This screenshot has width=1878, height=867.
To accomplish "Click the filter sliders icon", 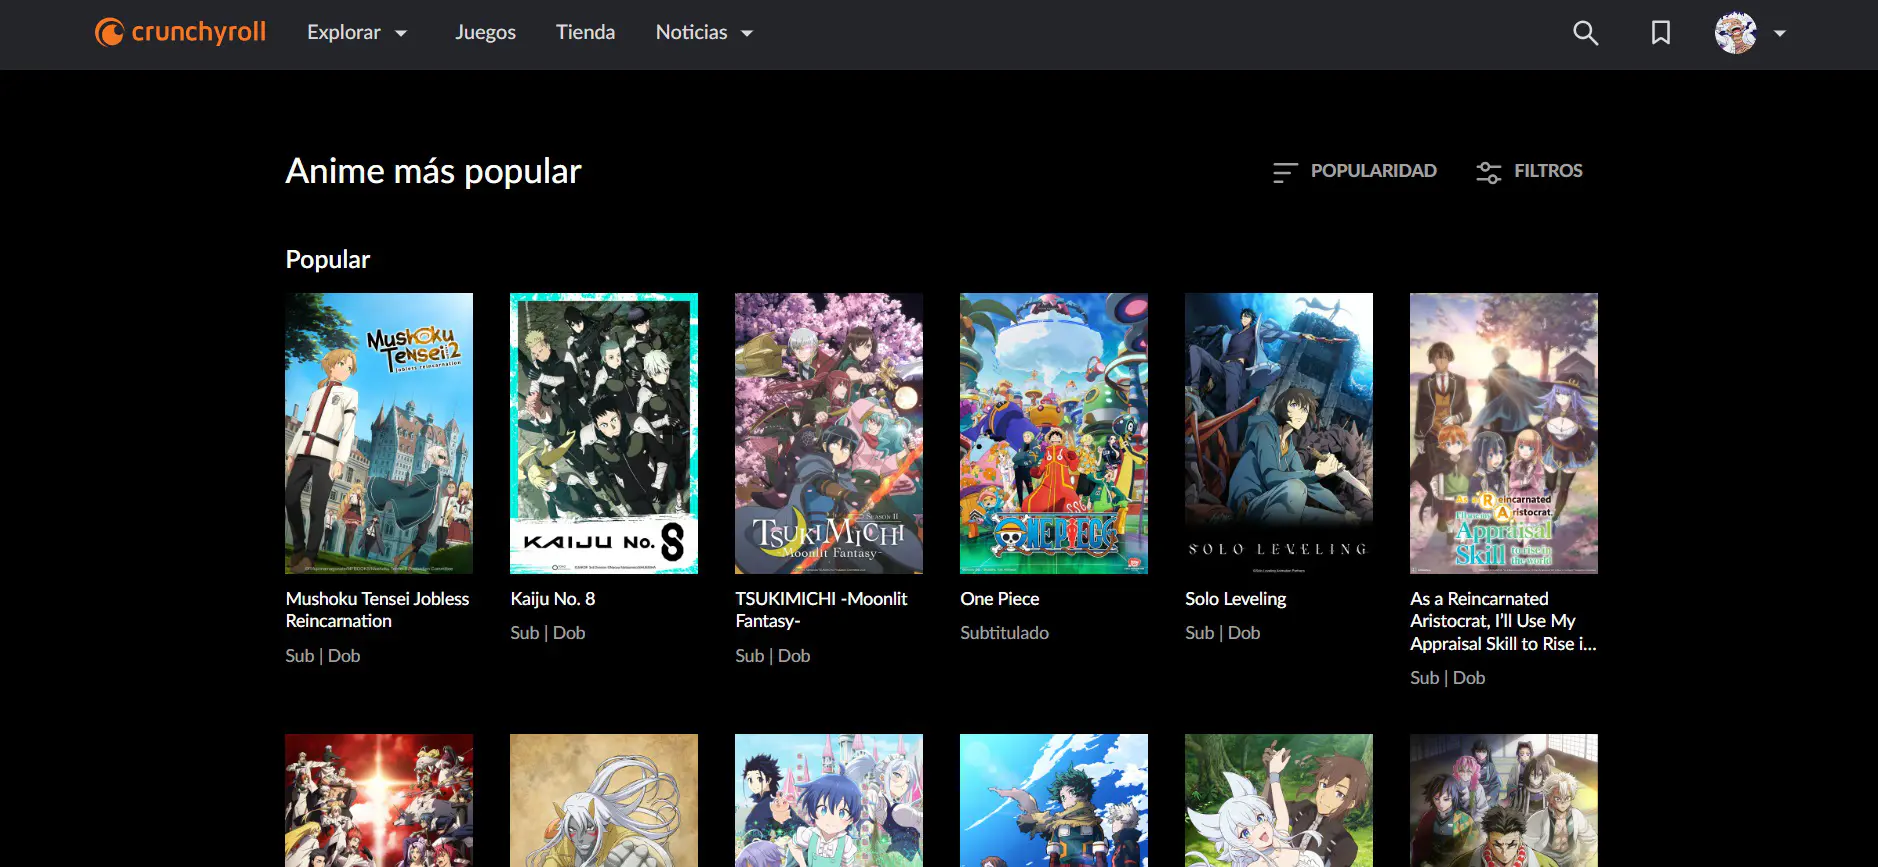I will coord(1489,172).
